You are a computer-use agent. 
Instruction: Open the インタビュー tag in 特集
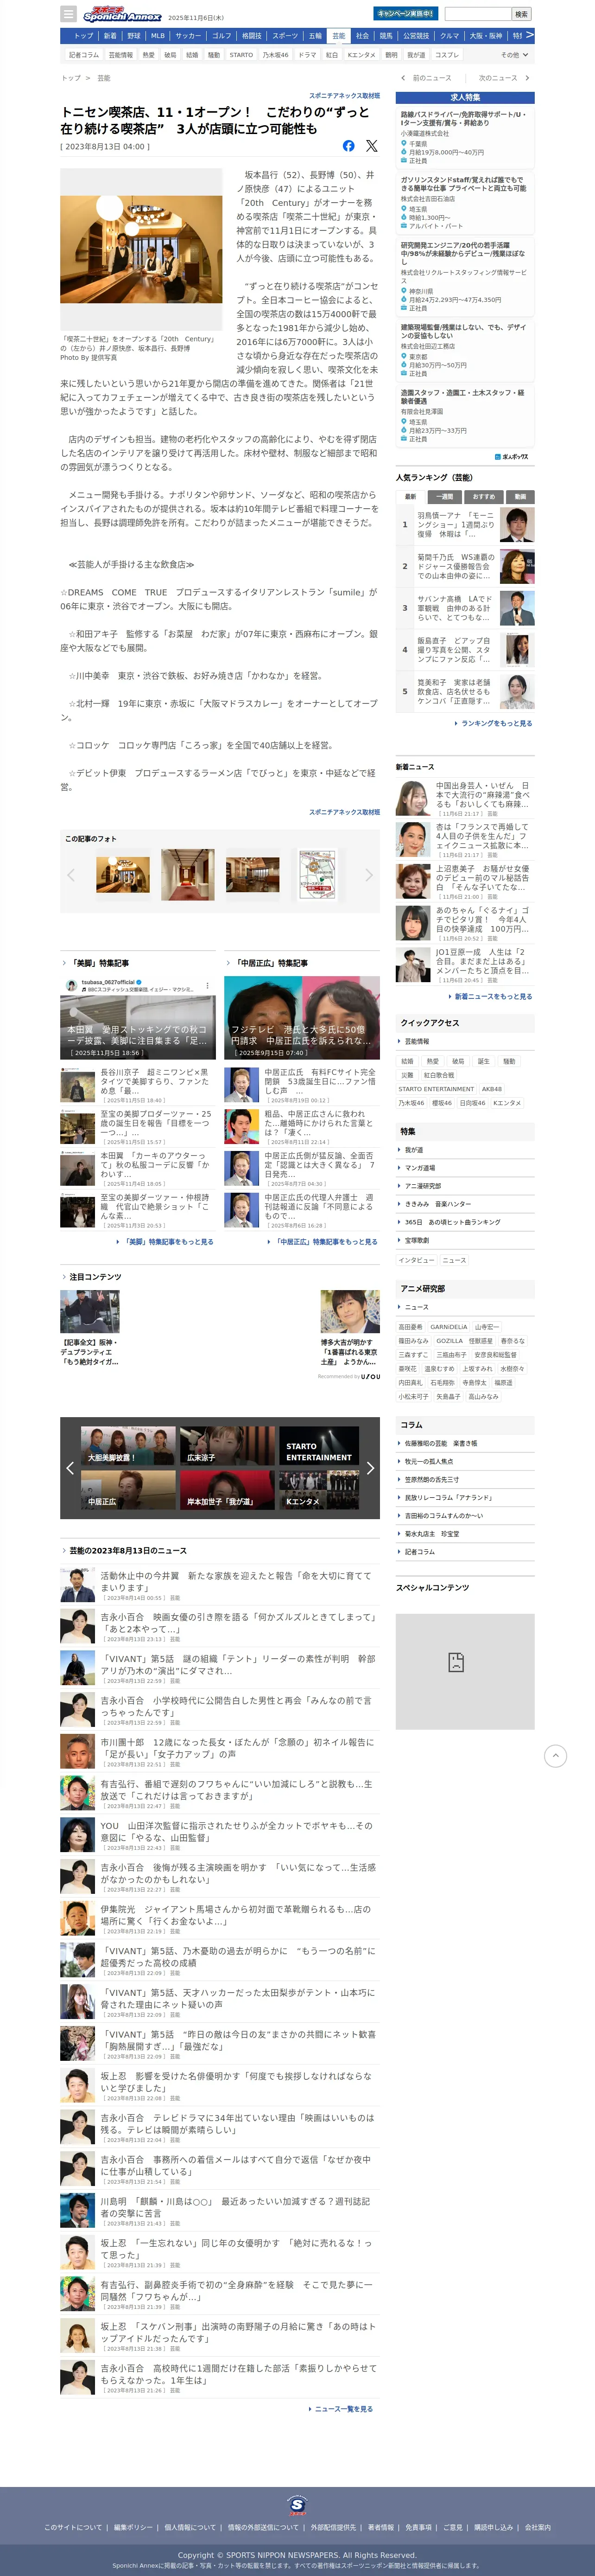416,1260
